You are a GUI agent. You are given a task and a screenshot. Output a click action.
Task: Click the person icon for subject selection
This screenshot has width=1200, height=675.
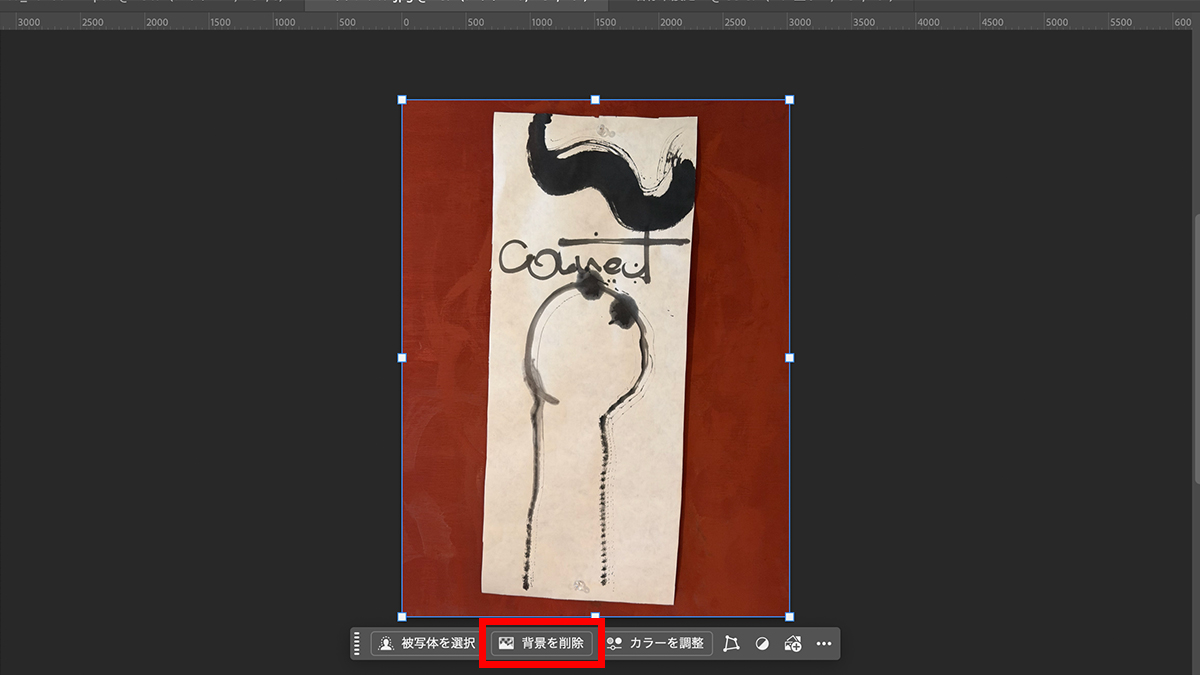pos(384,643)
